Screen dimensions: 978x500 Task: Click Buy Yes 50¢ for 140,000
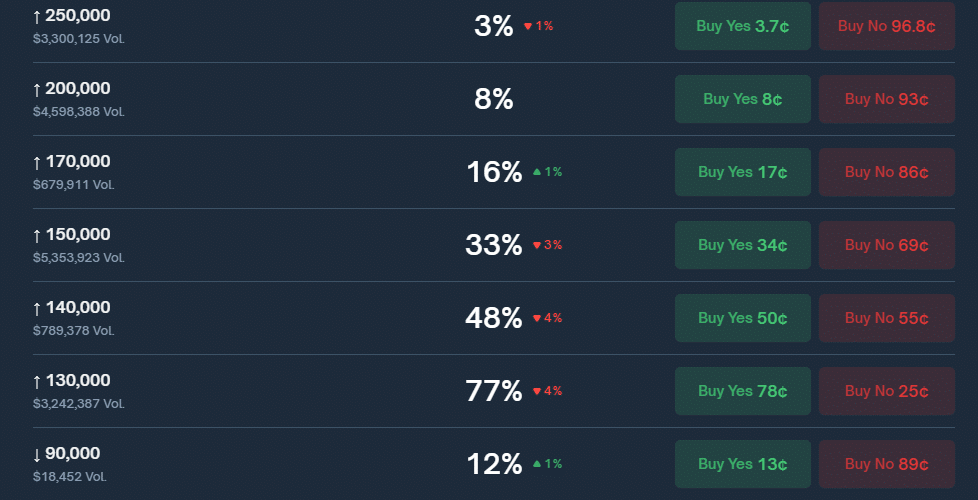742,318
